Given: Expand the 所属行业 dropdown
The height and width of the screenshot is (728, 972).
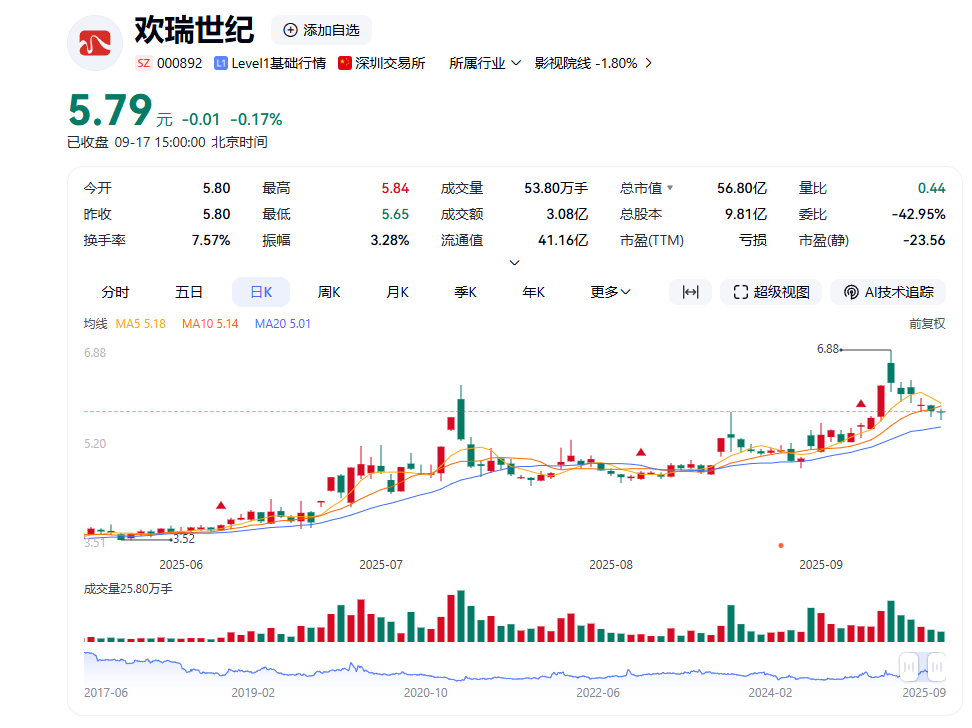Looking at the screenshot, I should (x=485, y=63).
